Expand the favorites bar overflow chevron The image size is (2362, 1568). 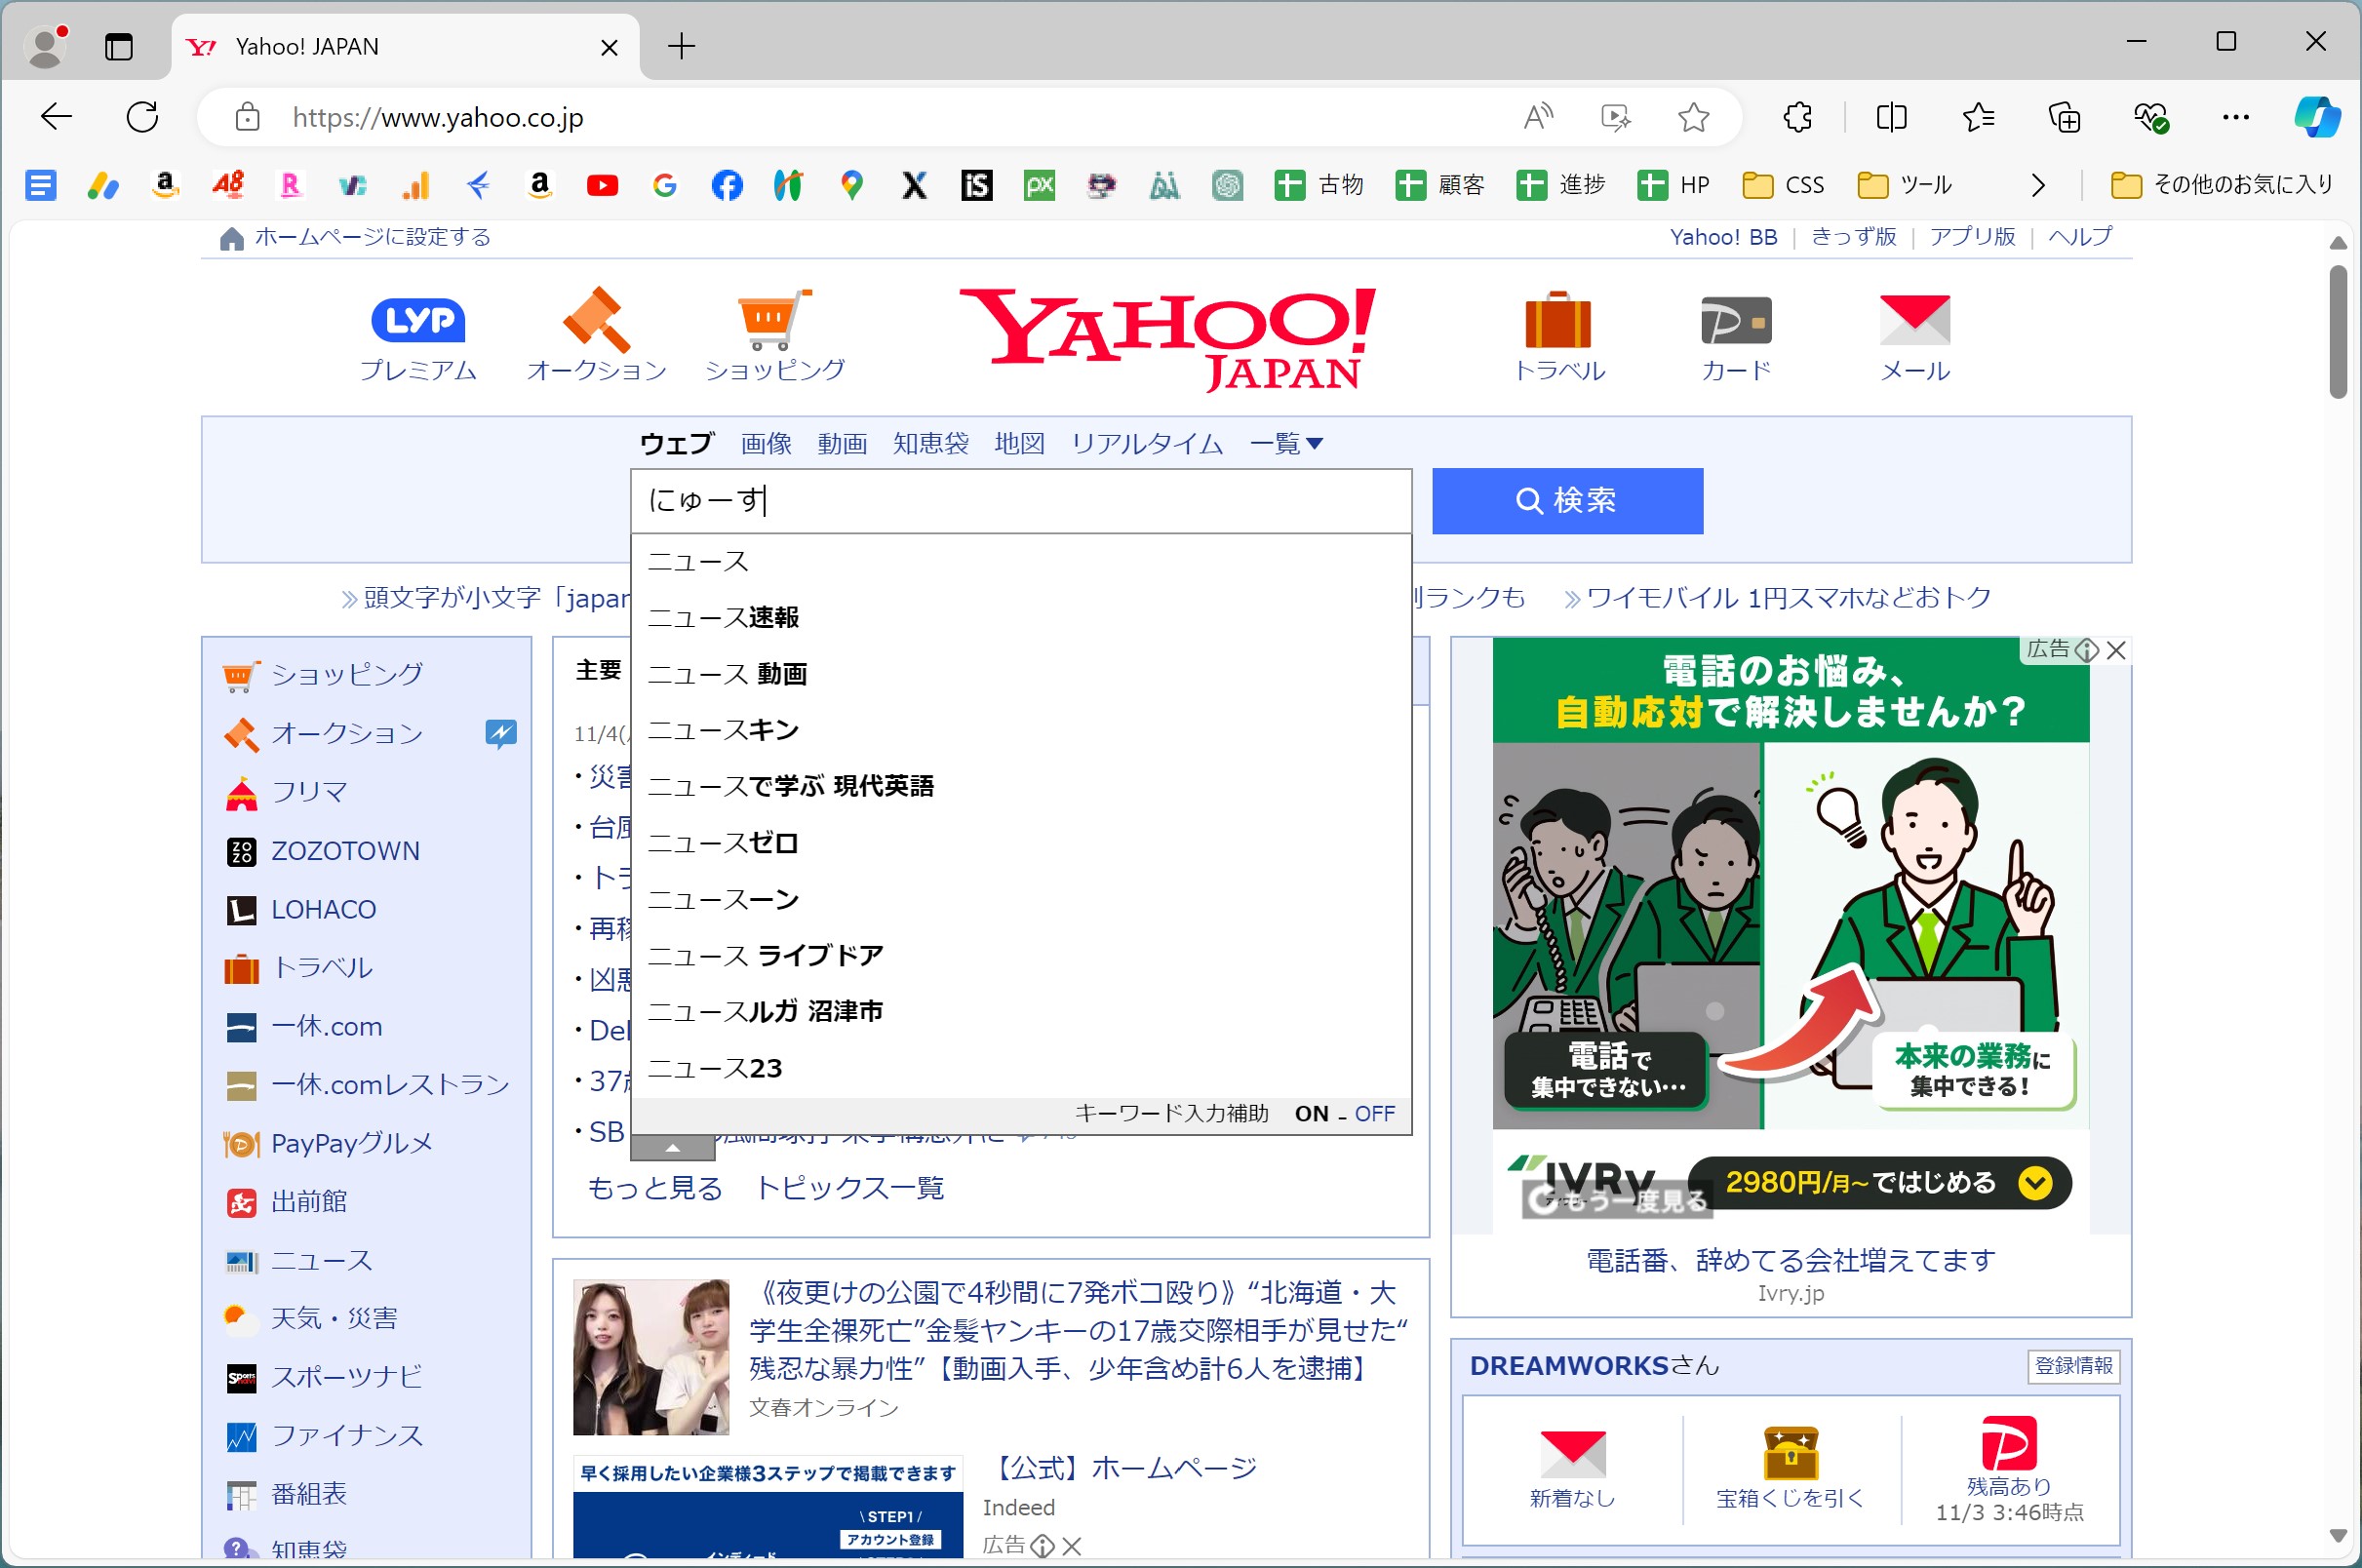(x=2037, y=184)
